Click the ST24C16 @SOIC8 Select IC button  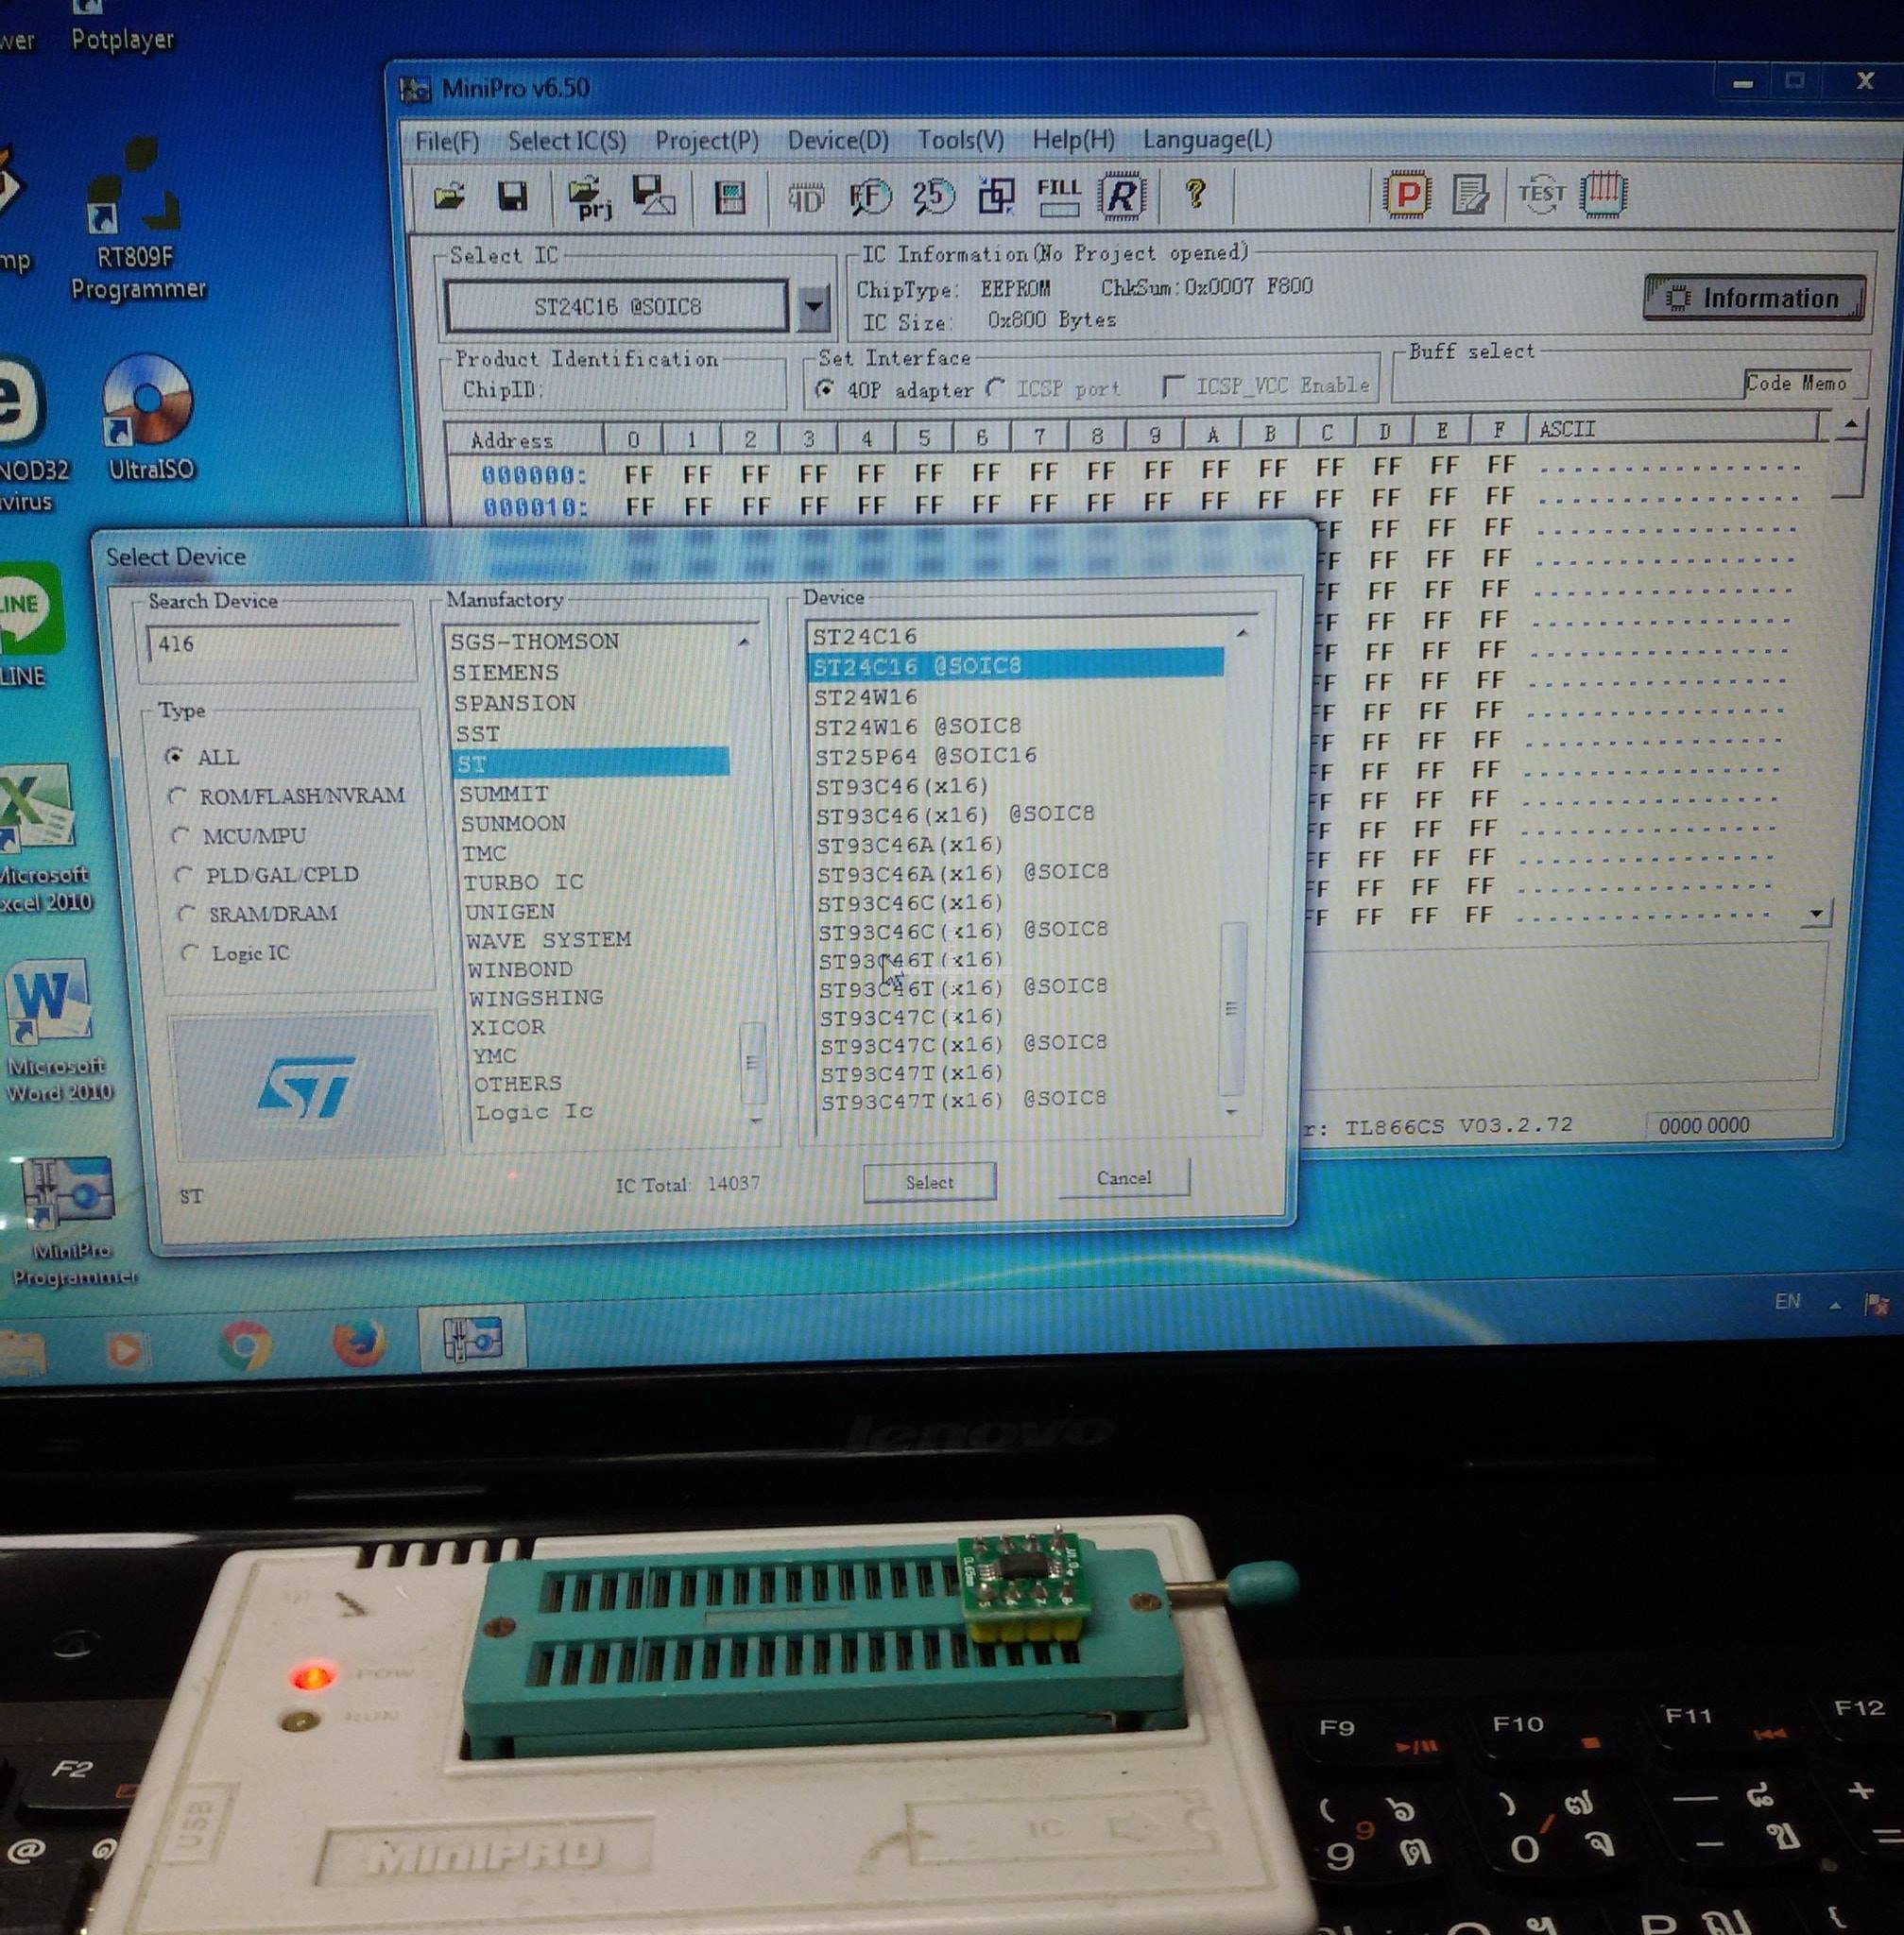pyautogui.click(x=617, y=306)
